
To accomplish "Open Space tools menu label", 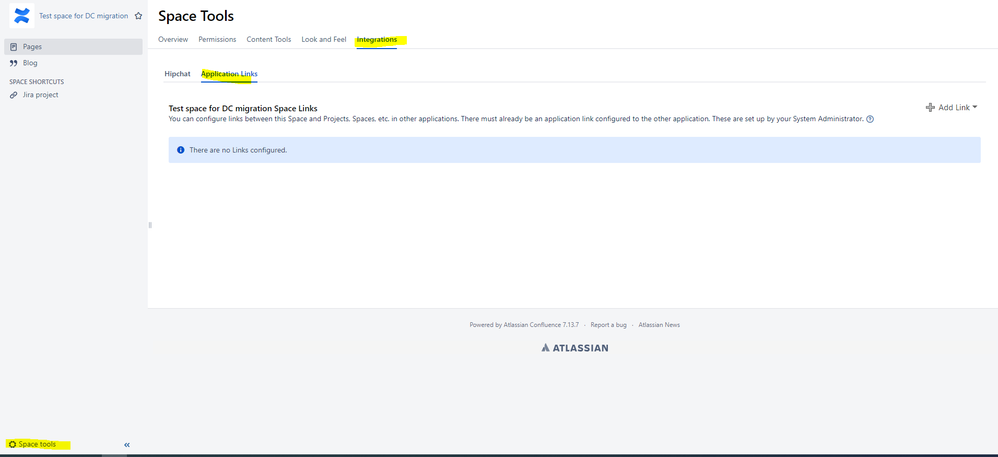I will (x=37, y=444).
